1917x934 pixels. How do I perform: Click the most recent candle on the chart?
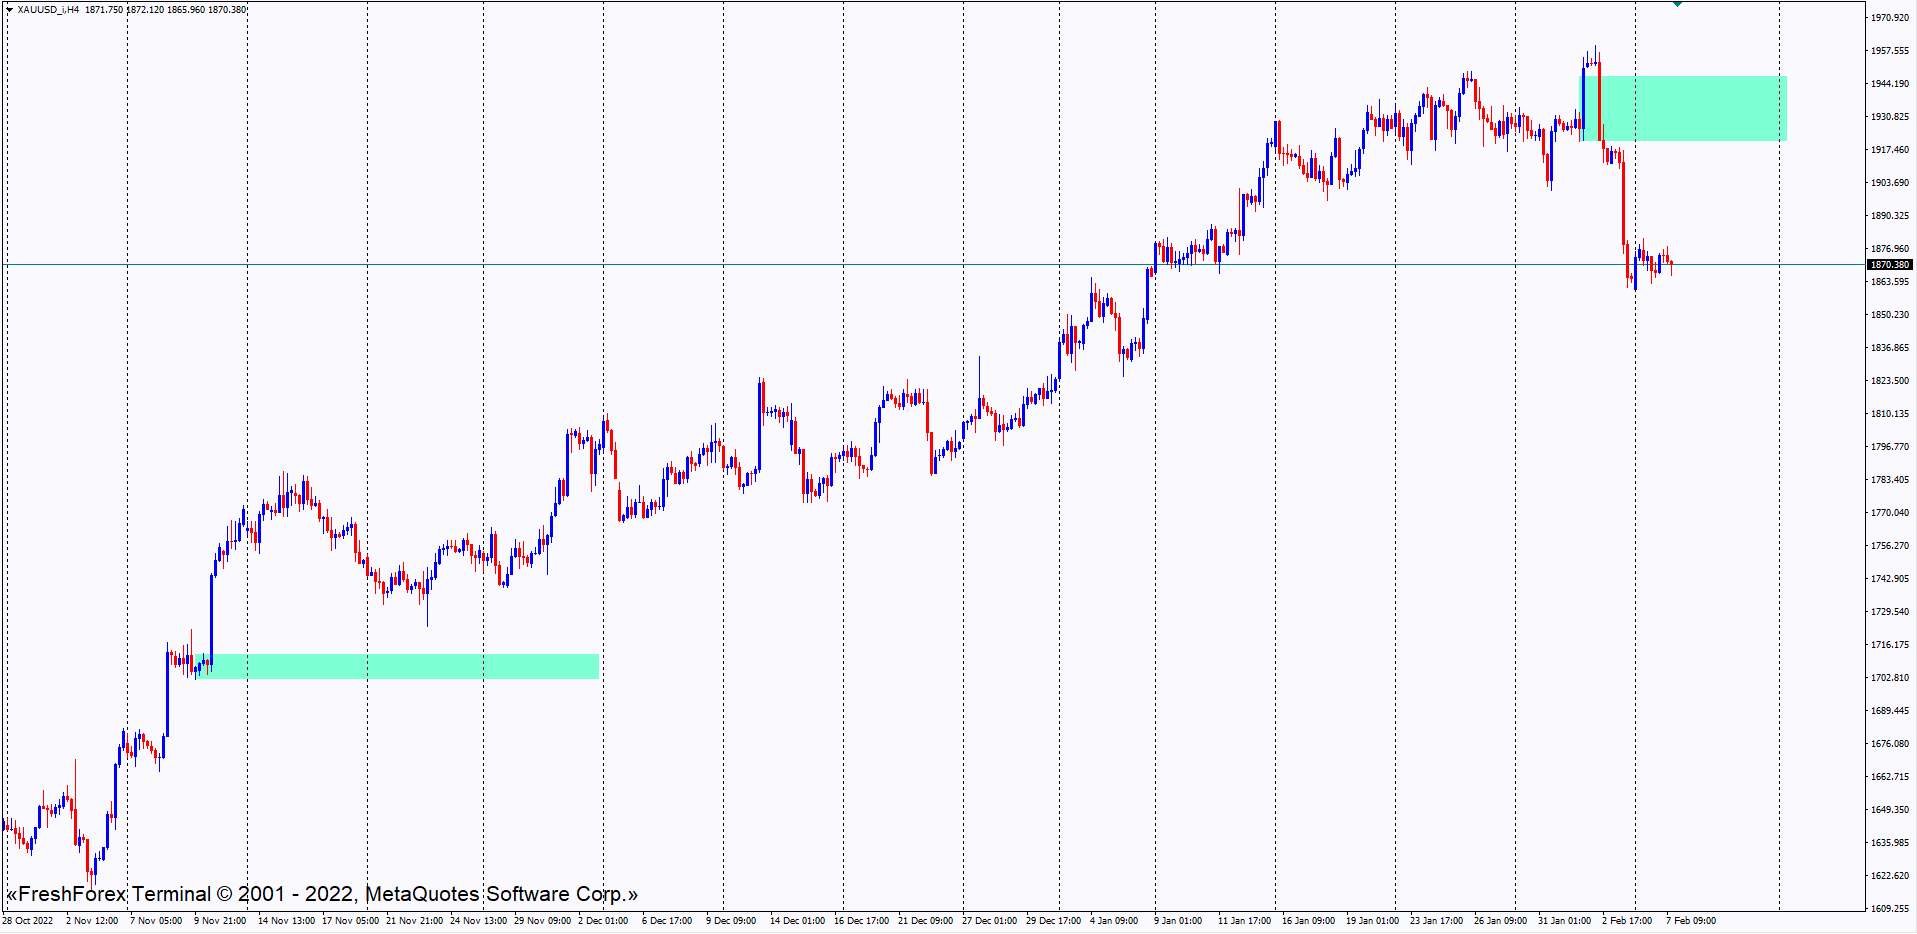[1671, 264]
